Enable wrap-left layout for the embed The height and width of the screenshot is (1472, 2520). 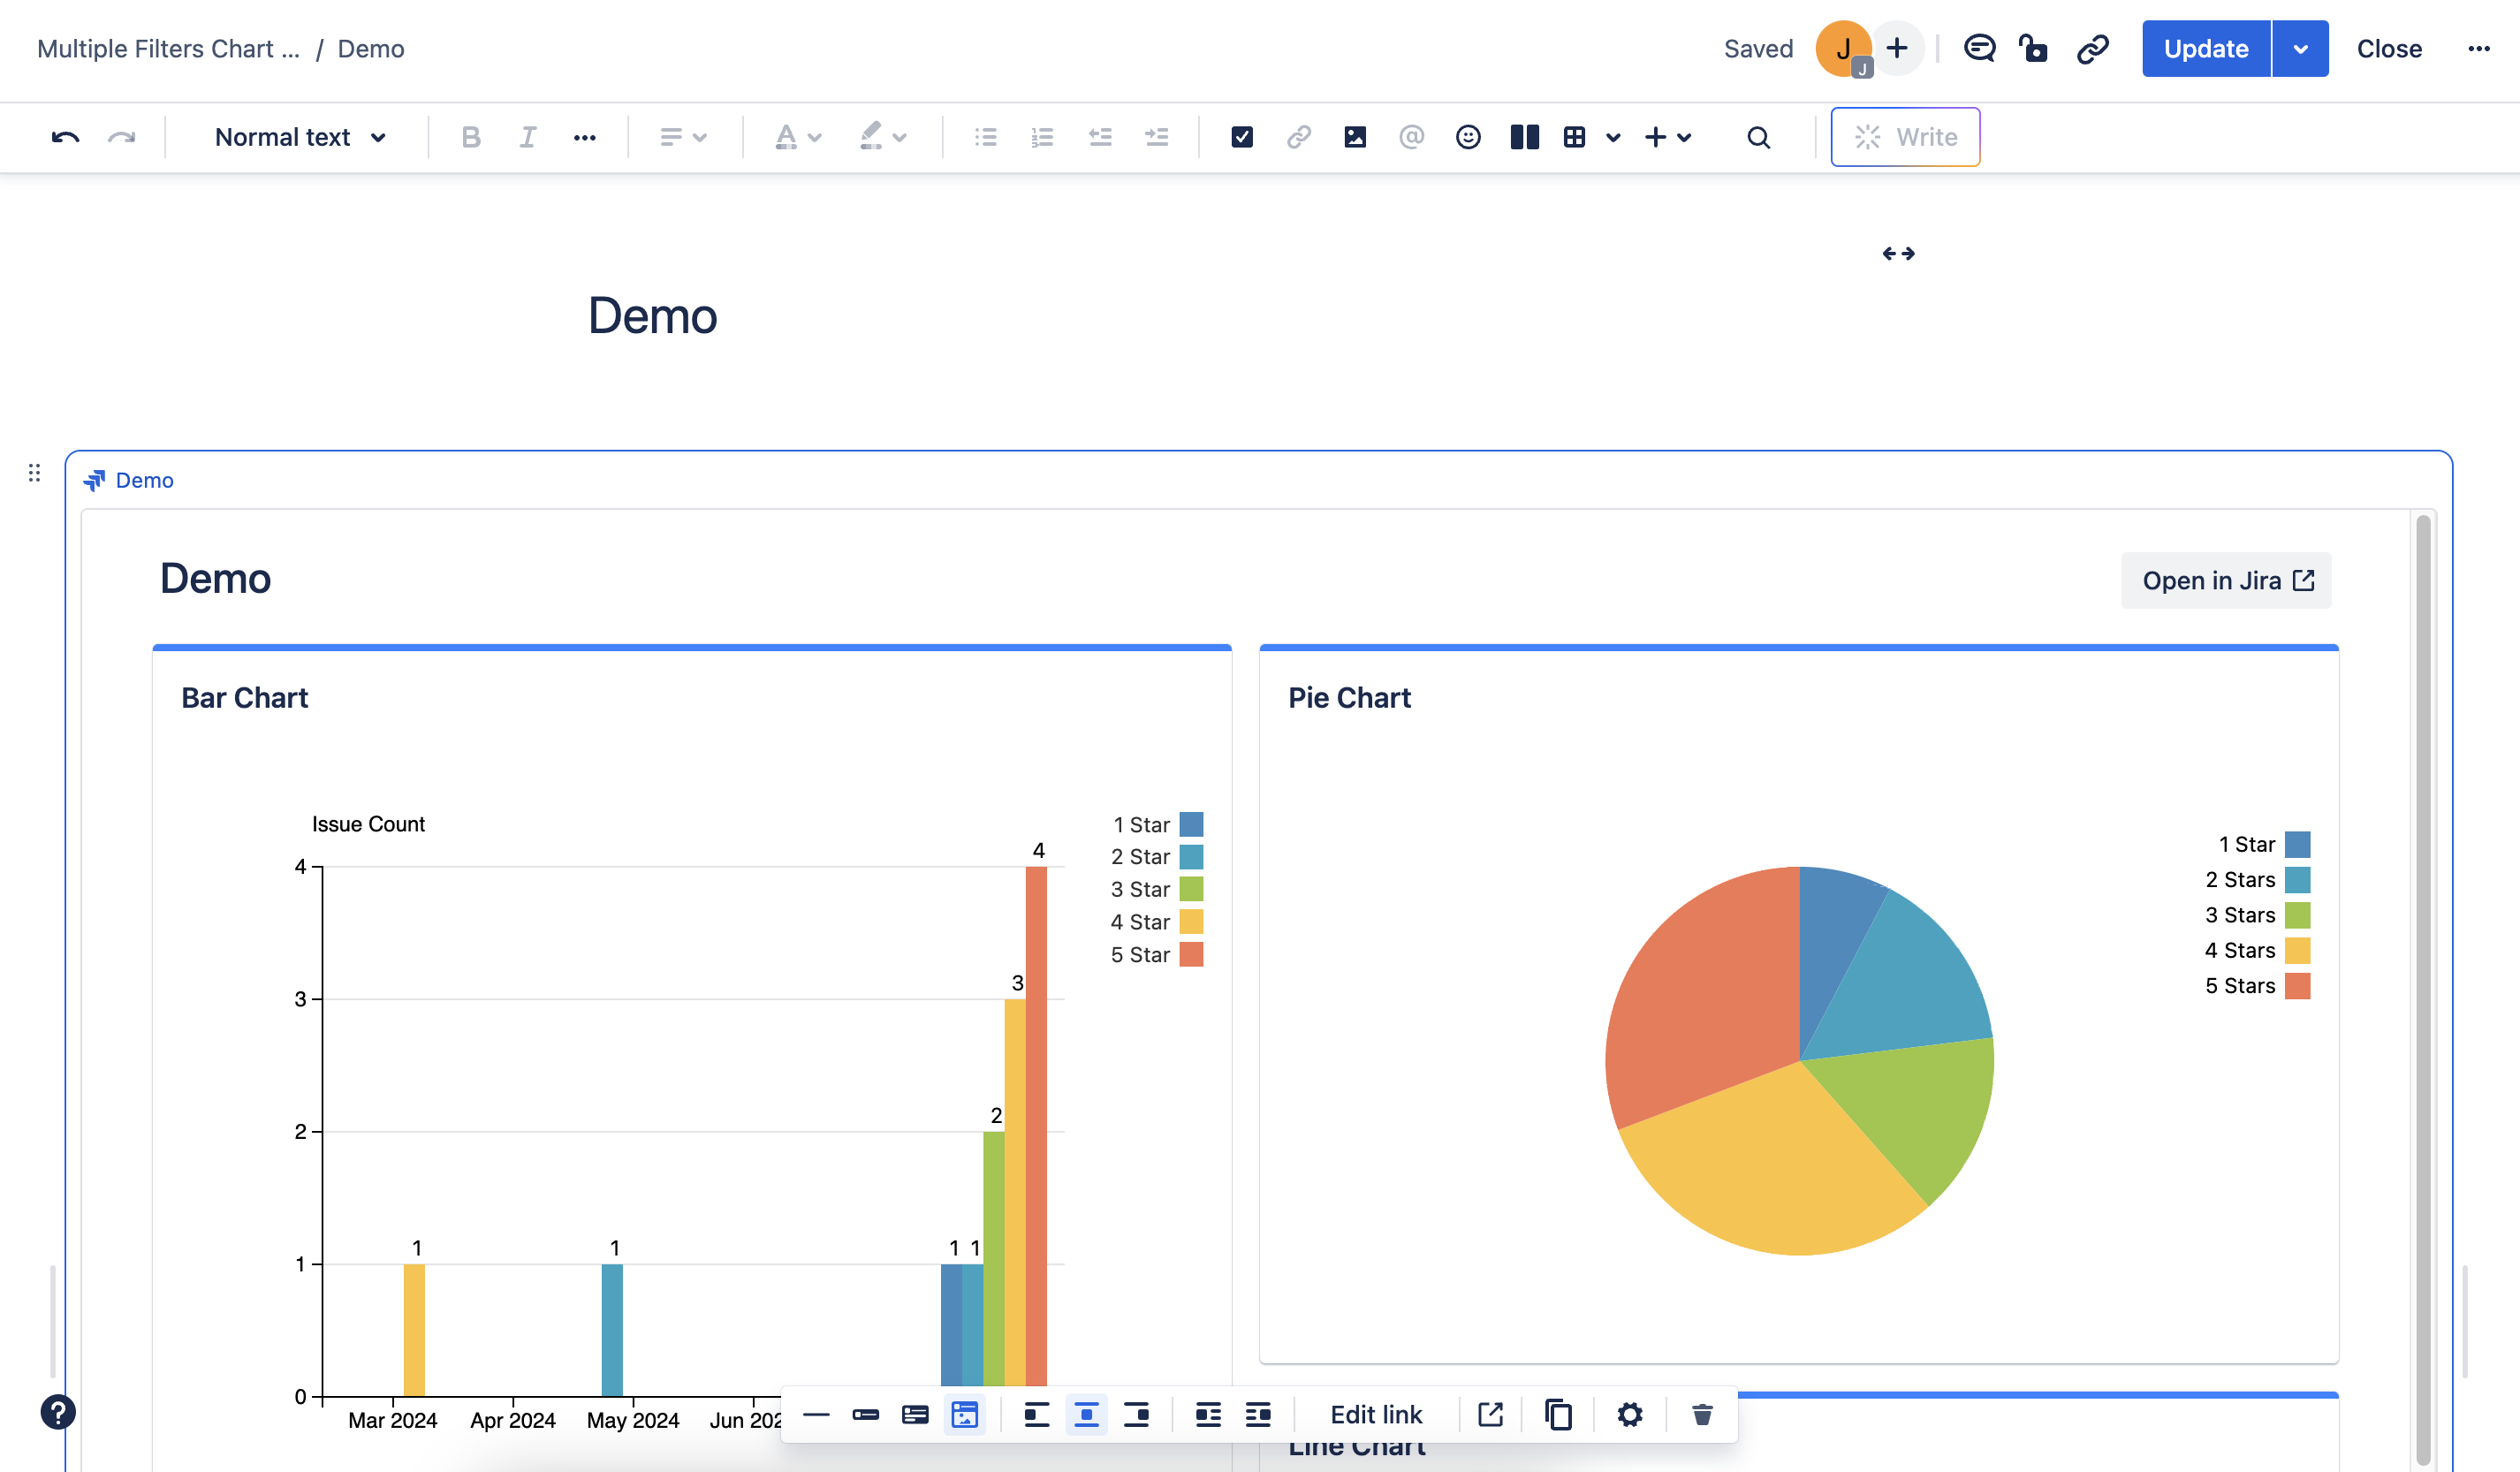tap(1208, 1414)
